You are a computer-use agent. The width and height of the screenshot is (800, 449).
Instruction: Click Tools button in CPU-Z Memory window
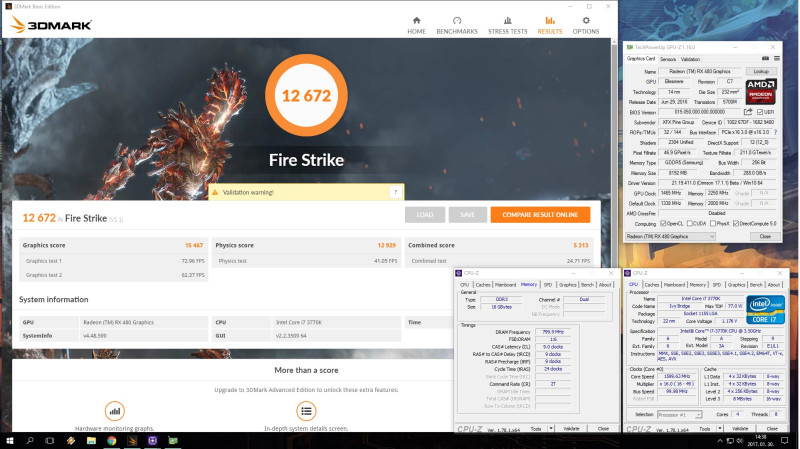click(x=536, y=429)
